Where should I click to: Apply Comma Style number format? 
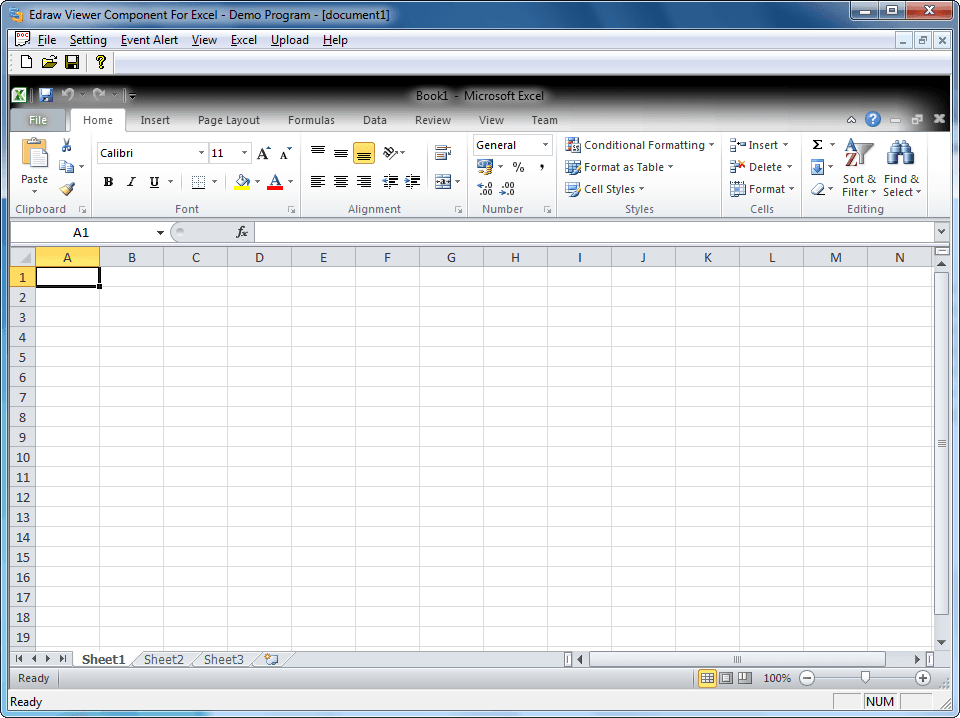[542, 167]
